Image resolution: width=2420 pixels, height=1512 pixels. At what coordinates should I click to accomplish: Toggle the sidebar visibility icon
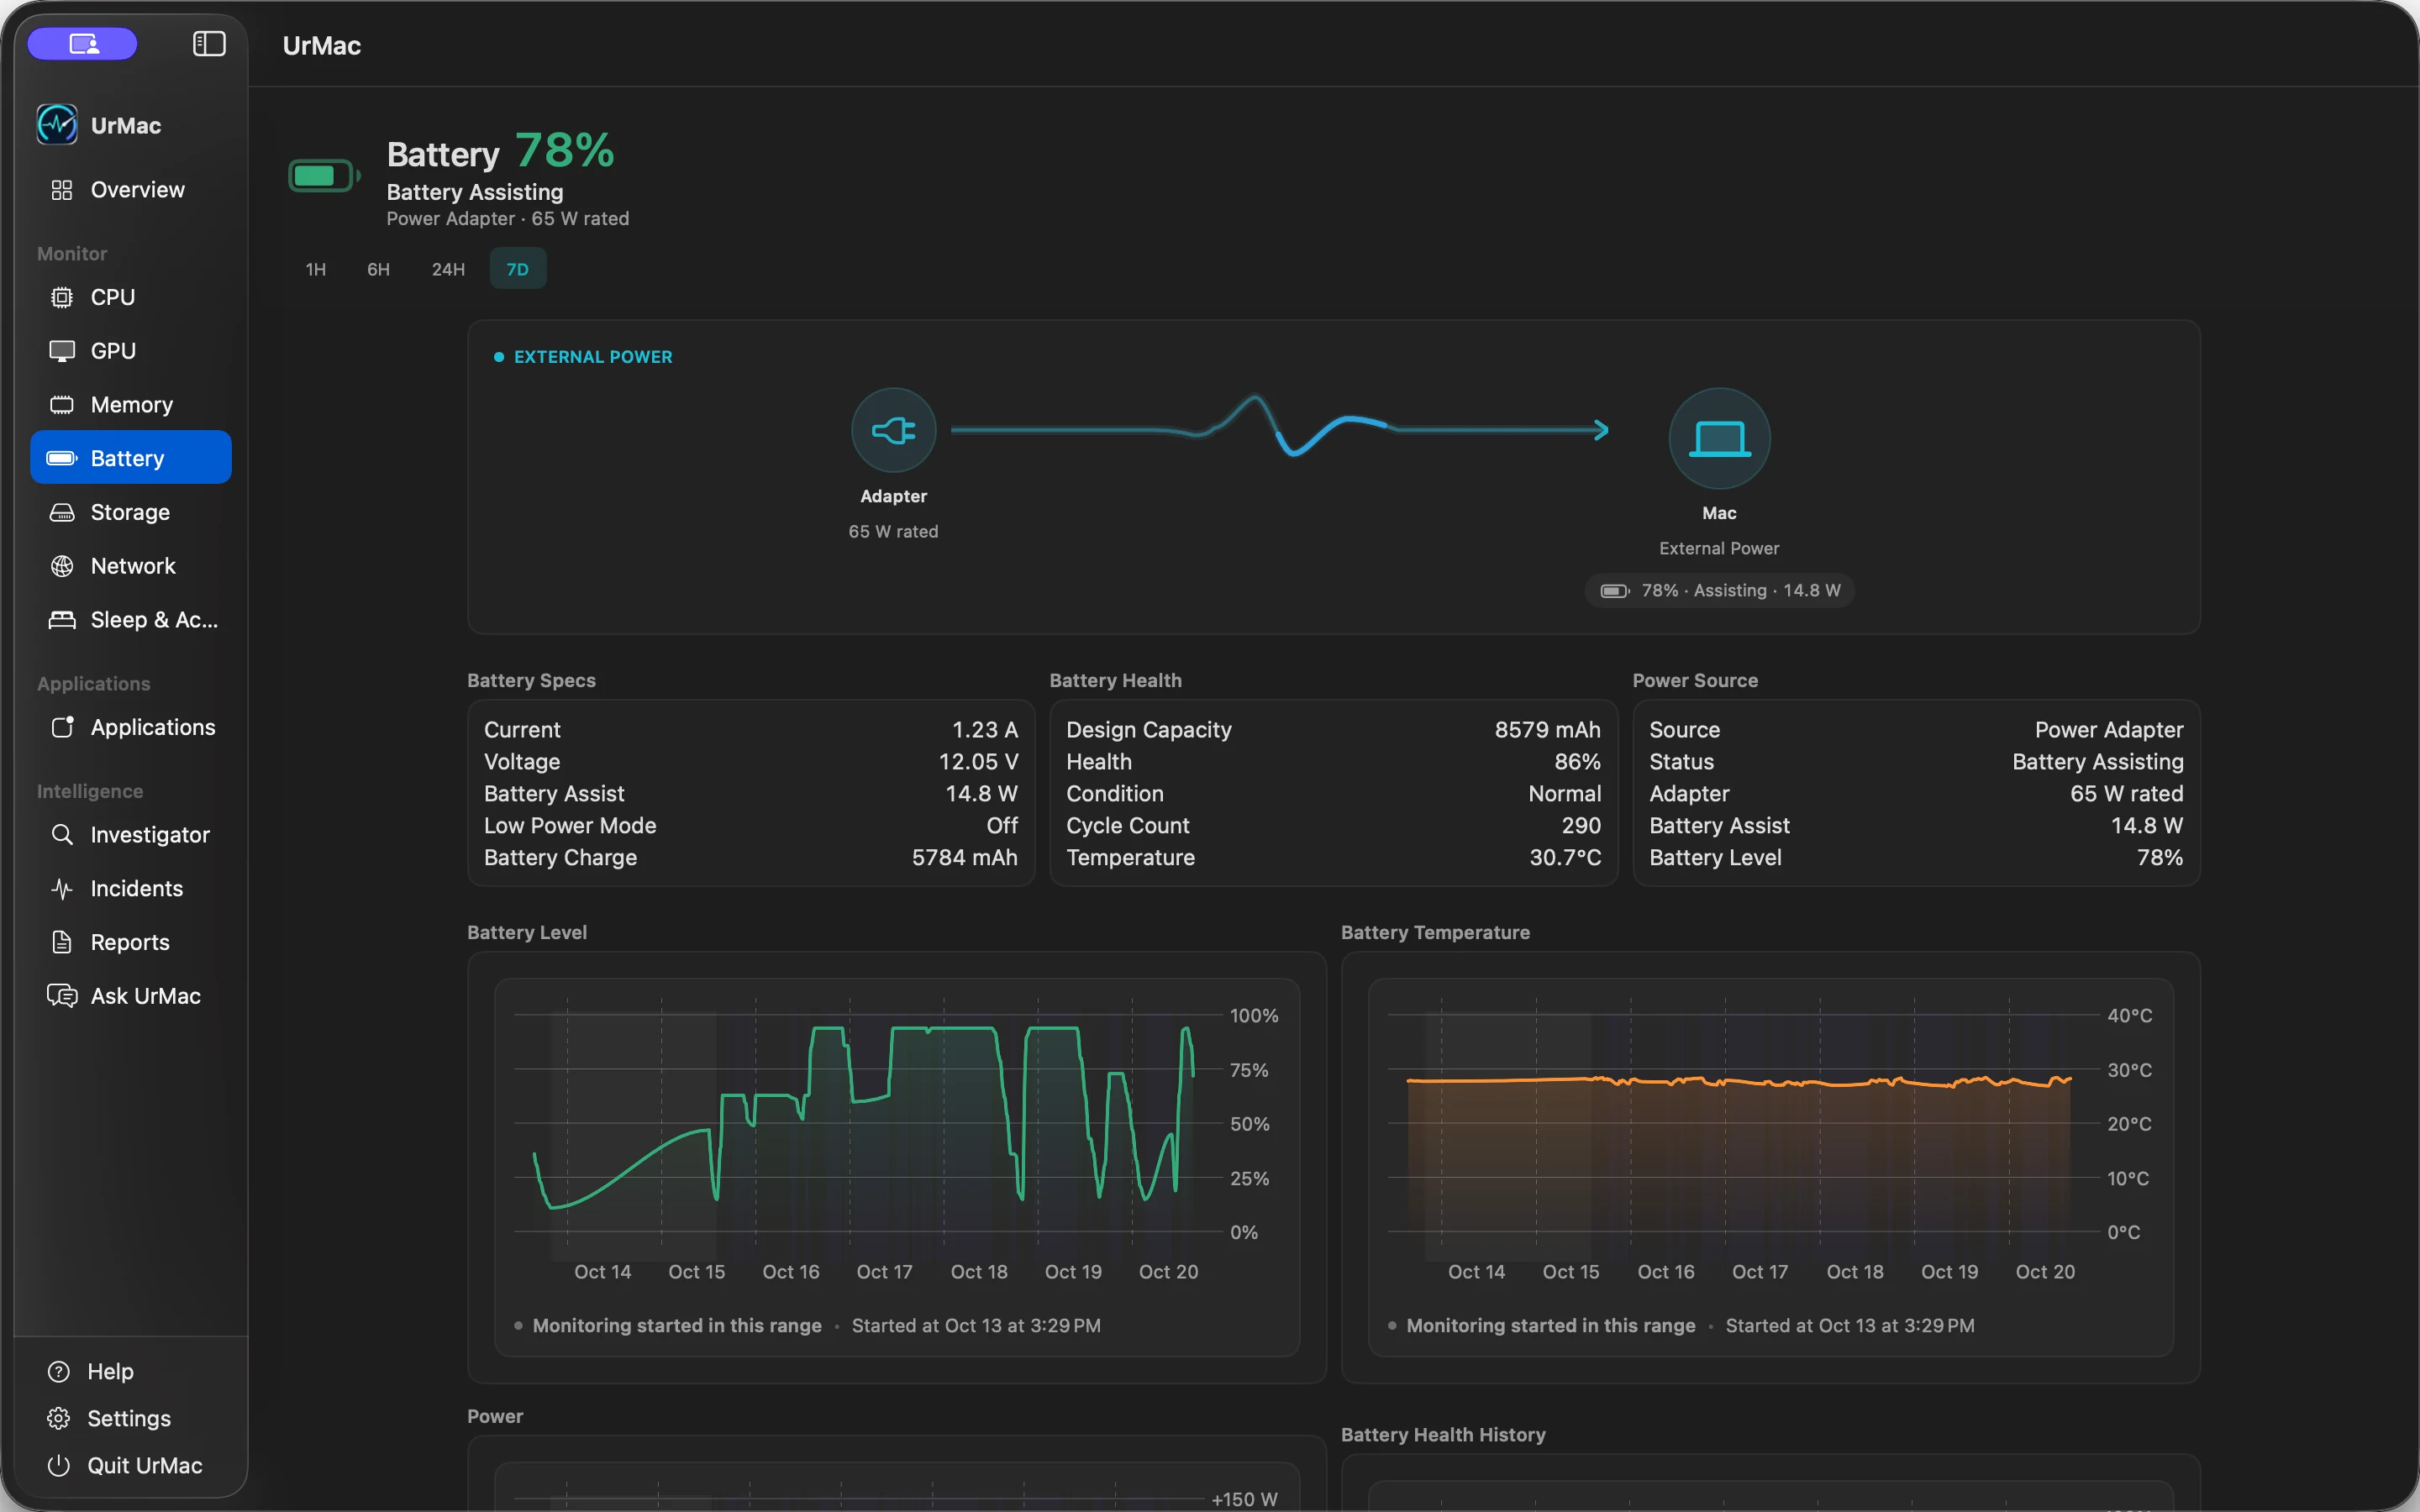tap(209, 44)
